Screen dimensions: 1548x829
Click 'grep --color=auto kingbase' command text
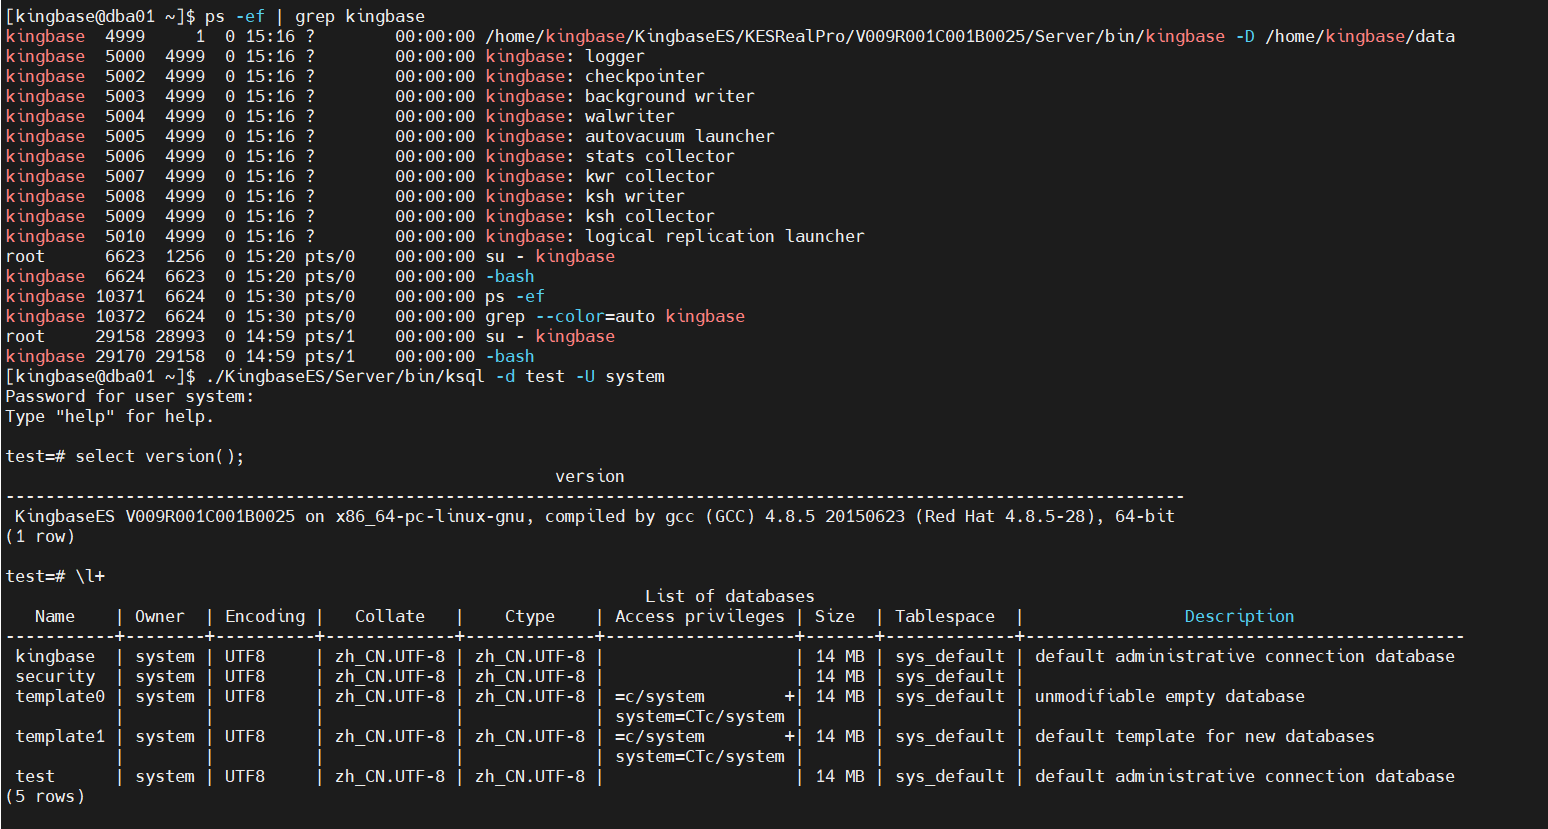pos(615,316)
